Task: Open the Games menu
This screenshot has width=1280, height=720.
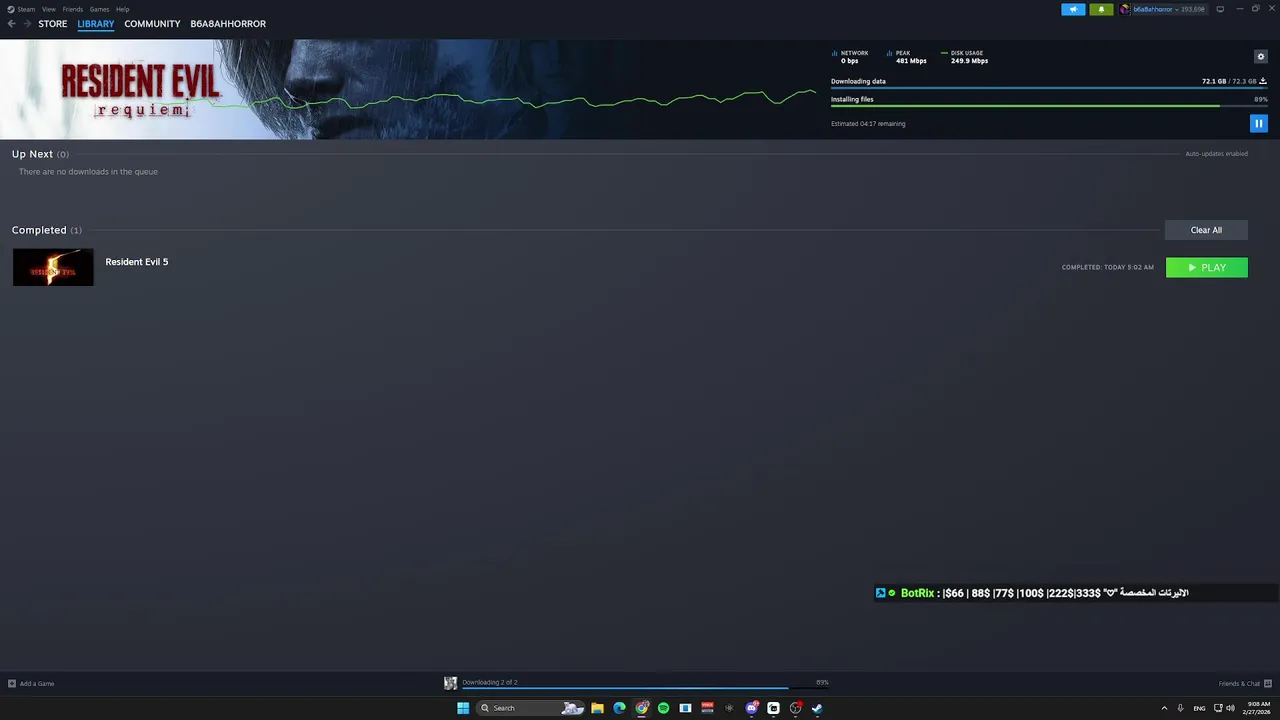Action: (99, 9)
